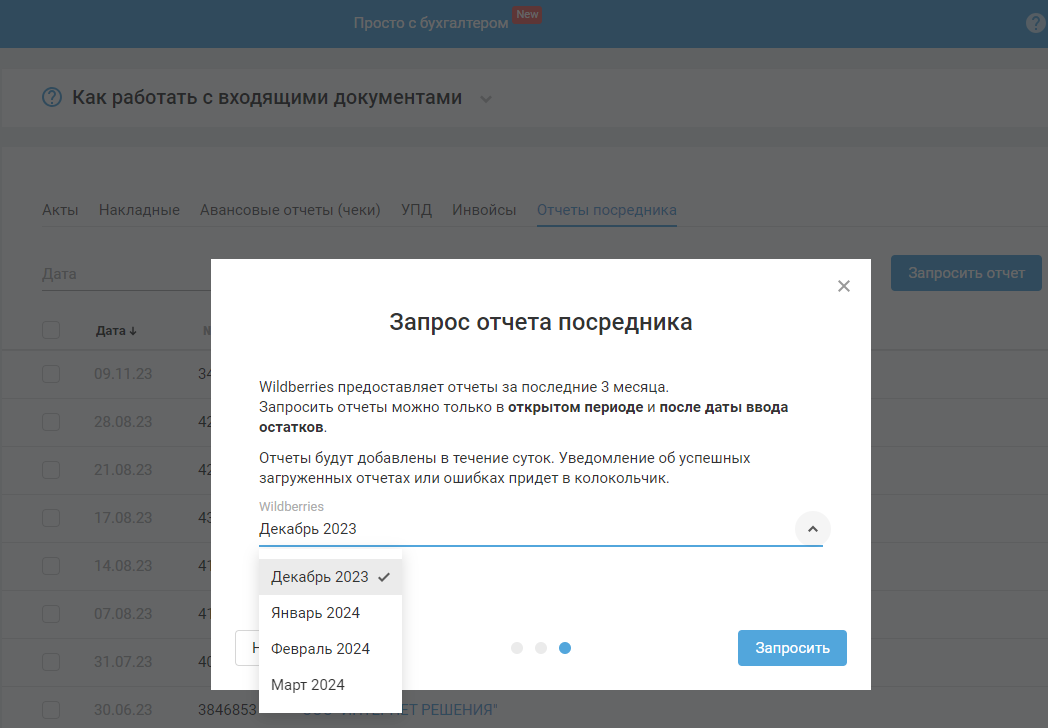Choose Март 2024 from the list

330,685
